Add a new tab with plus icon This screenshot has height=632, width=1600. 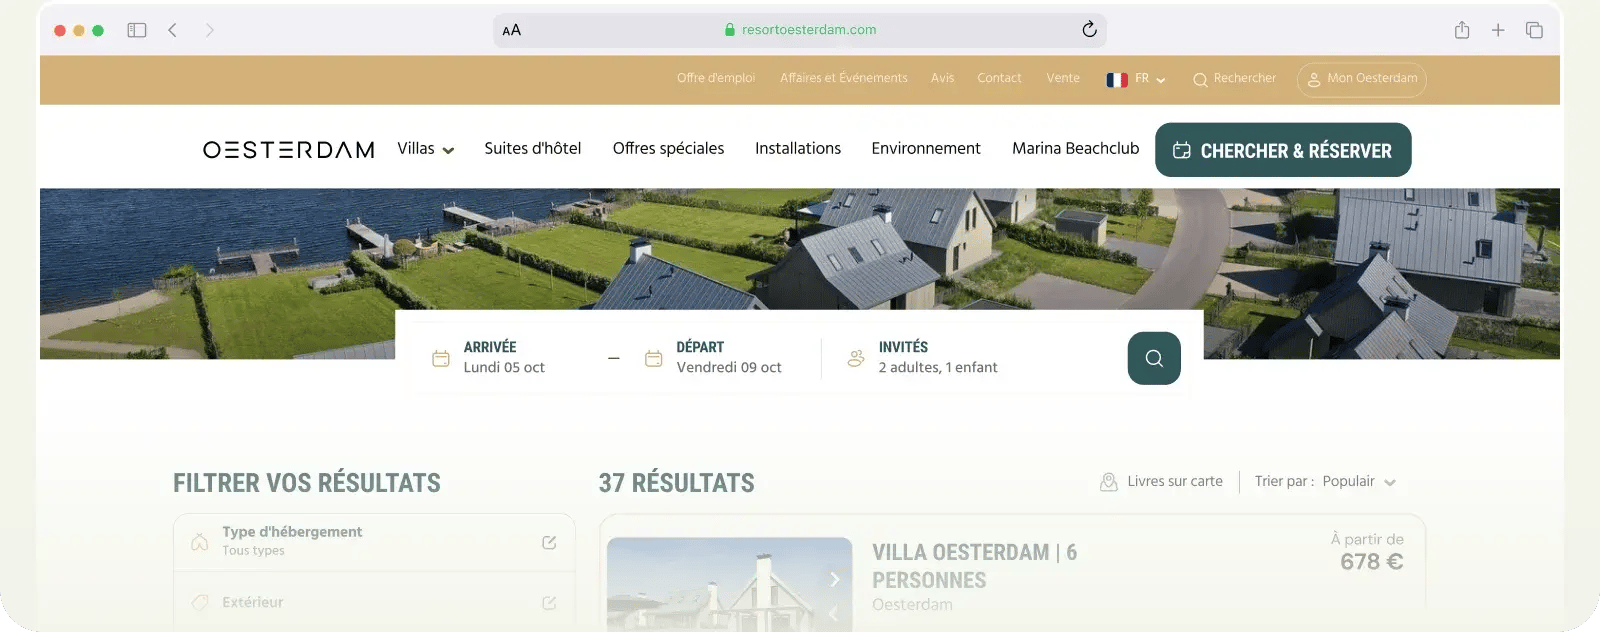point(1498,30)
